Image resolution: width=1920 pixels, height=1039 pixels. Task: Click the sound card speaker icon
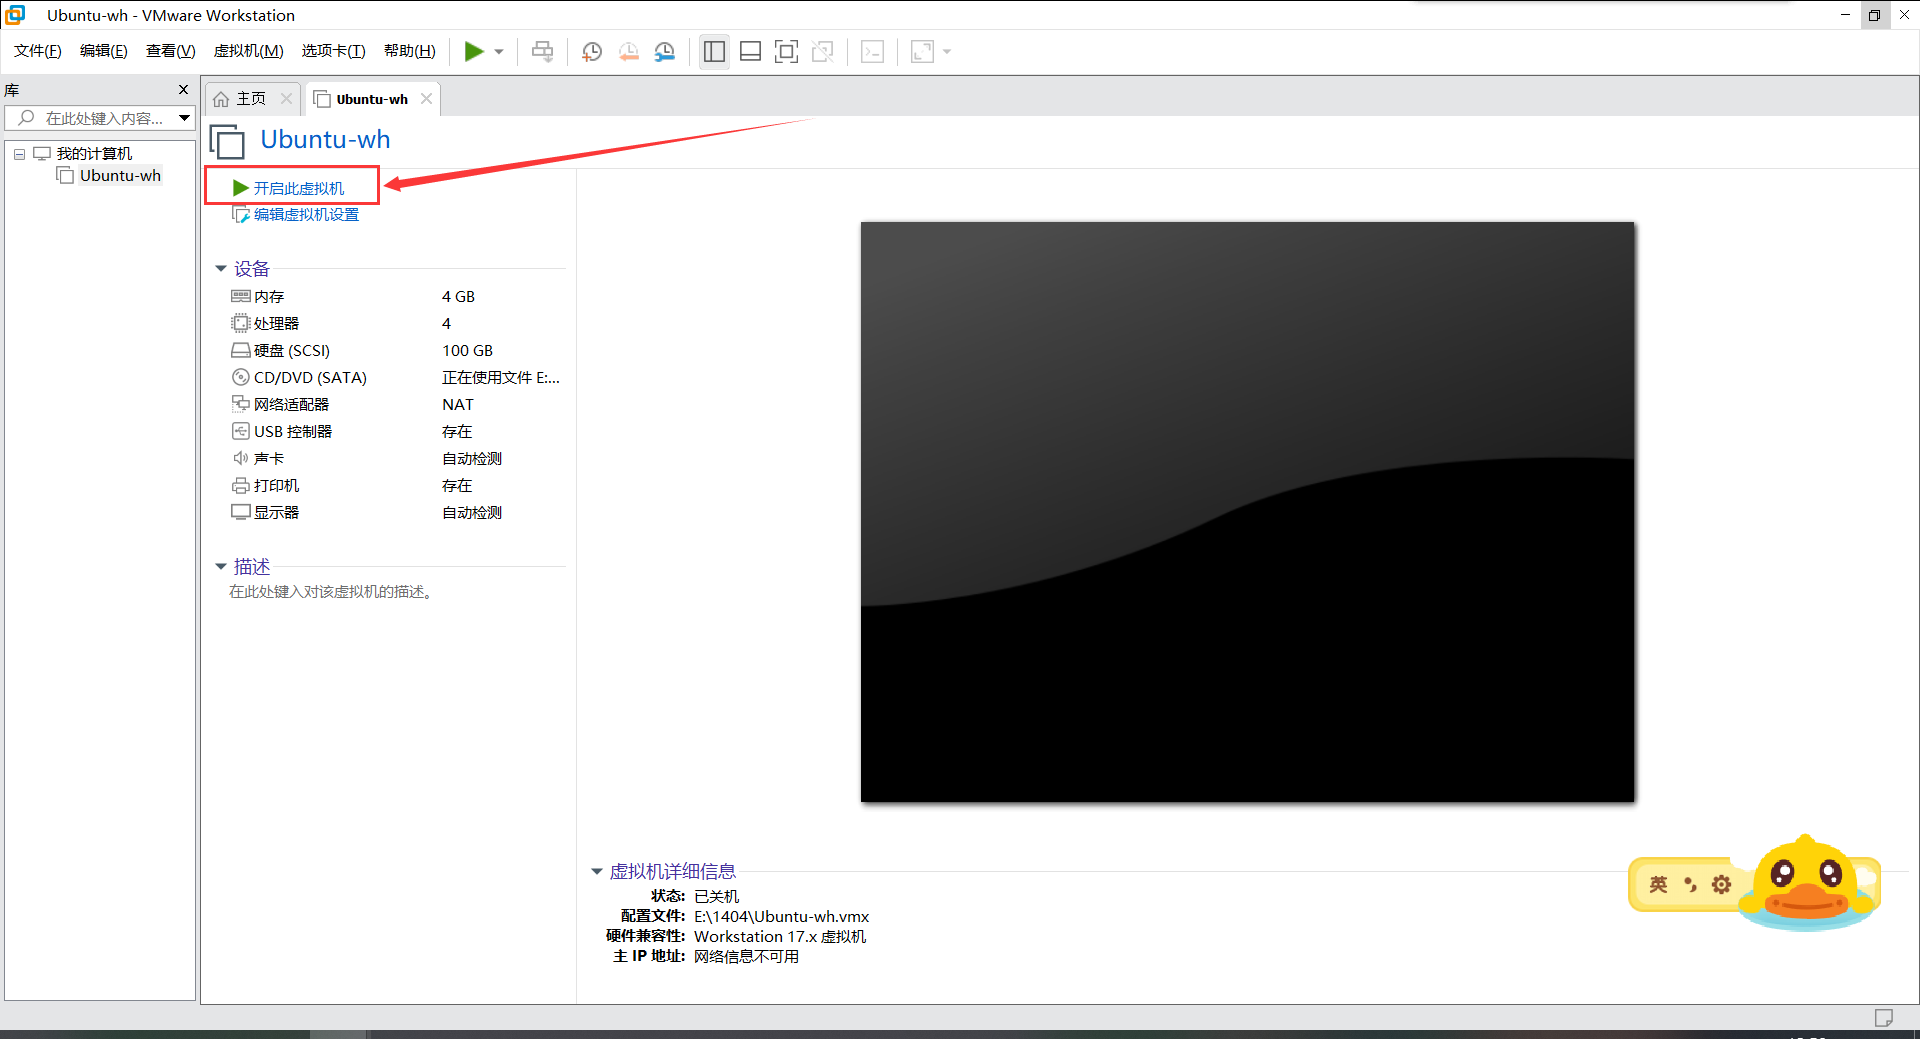[x=240, y=458]
